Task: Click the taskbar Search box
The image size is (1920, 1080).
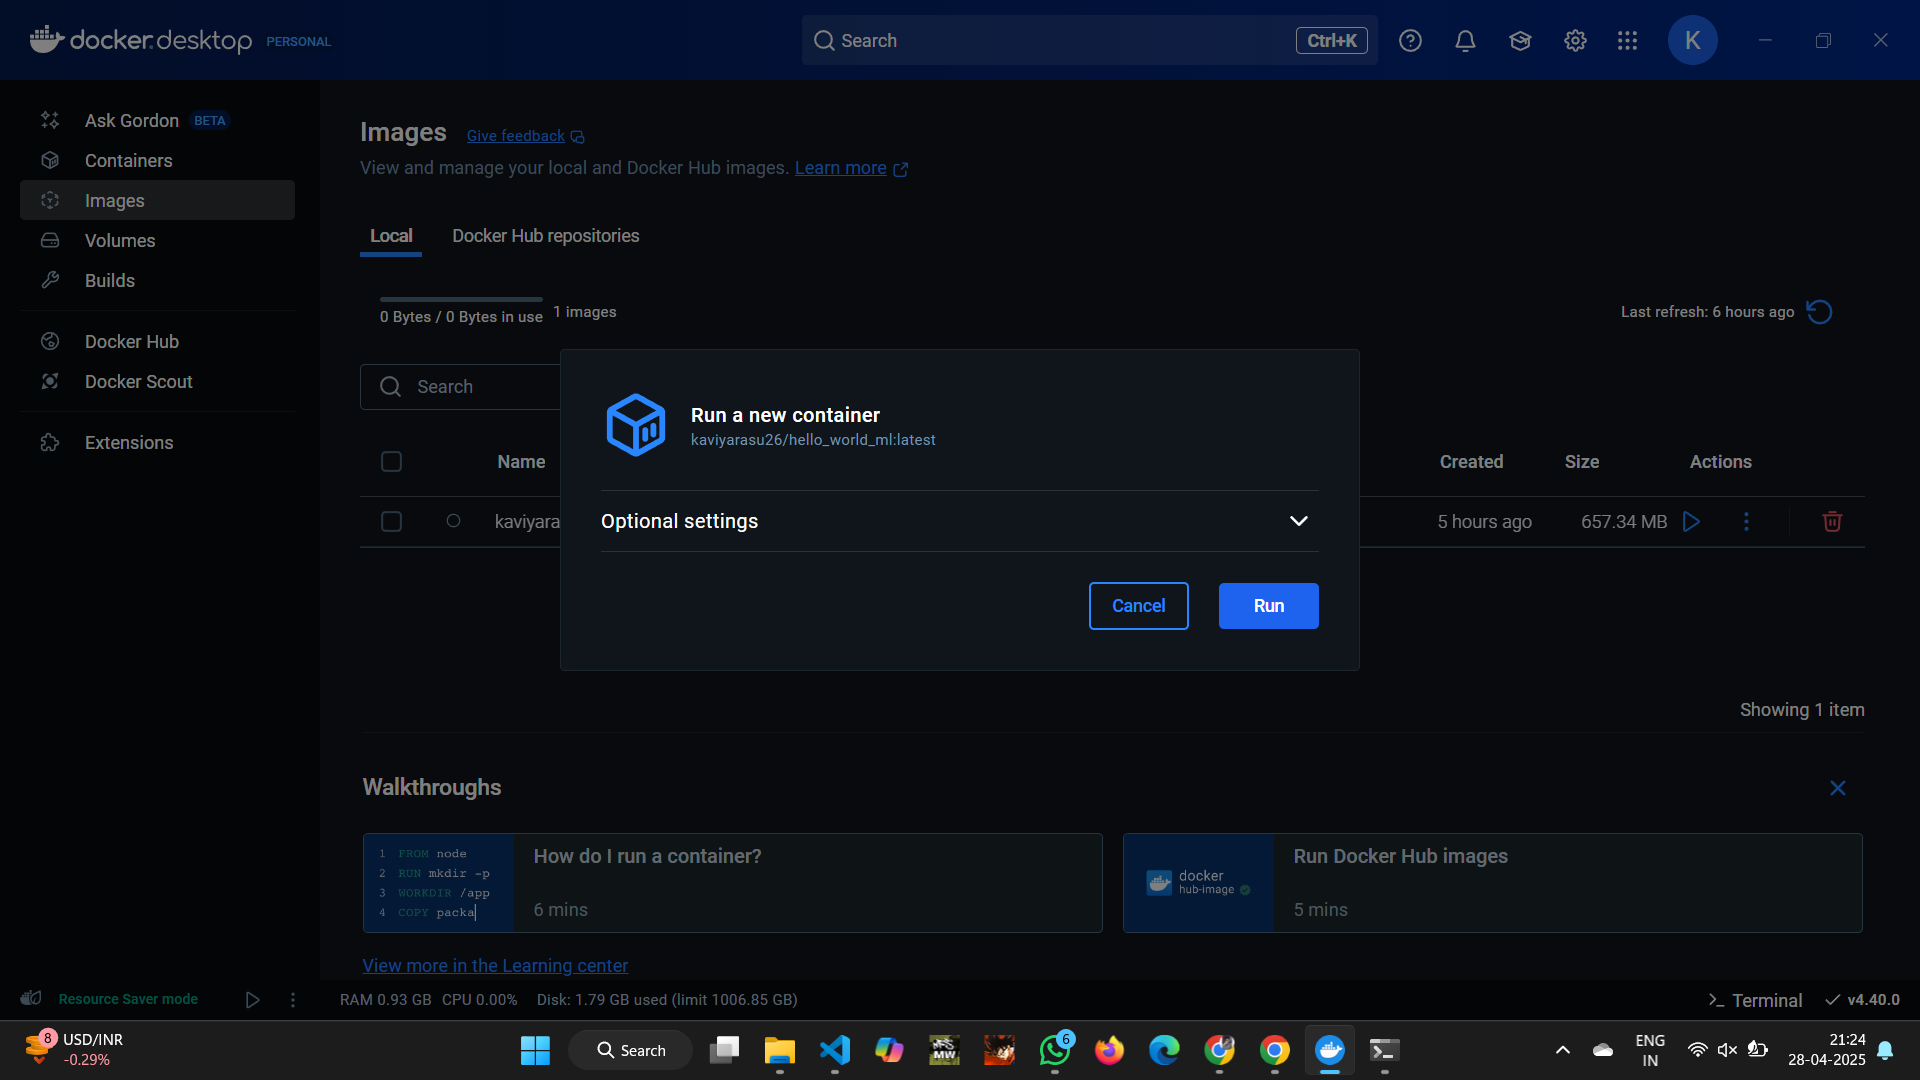Action: [x=631, y=1050]
